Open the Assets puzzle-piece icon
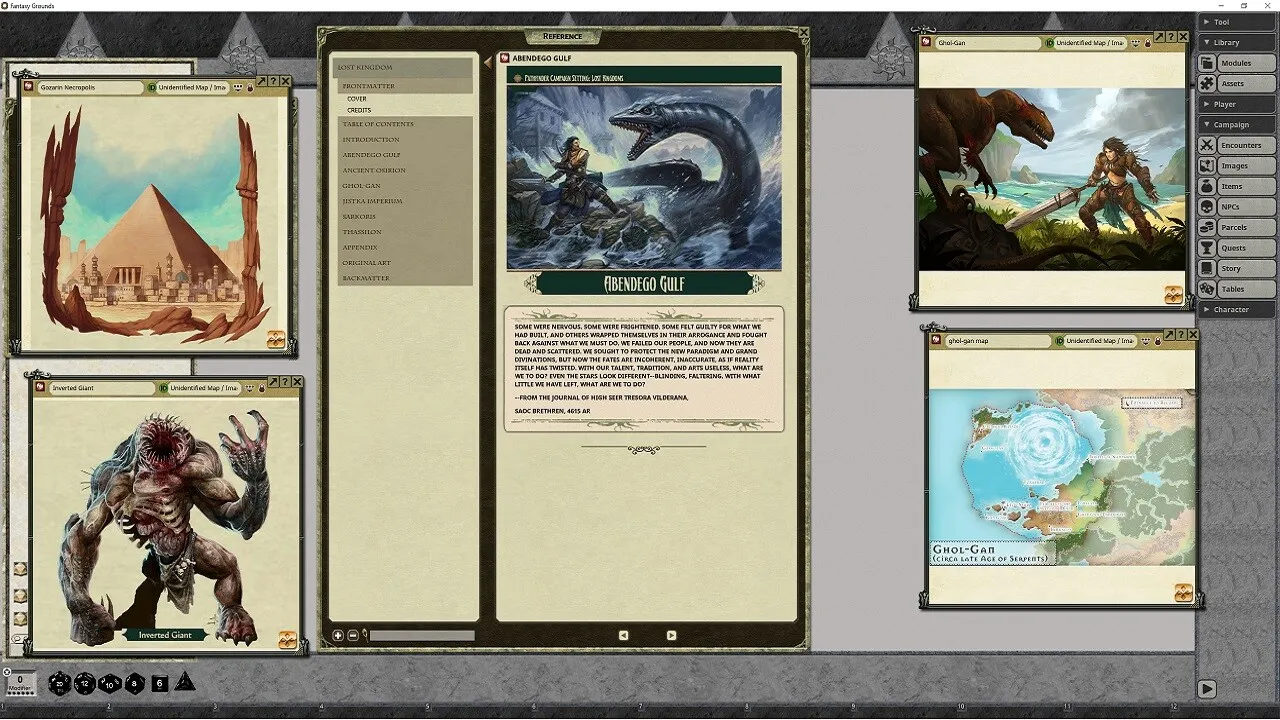1280x720 pixels. (x=1207, y=84)
